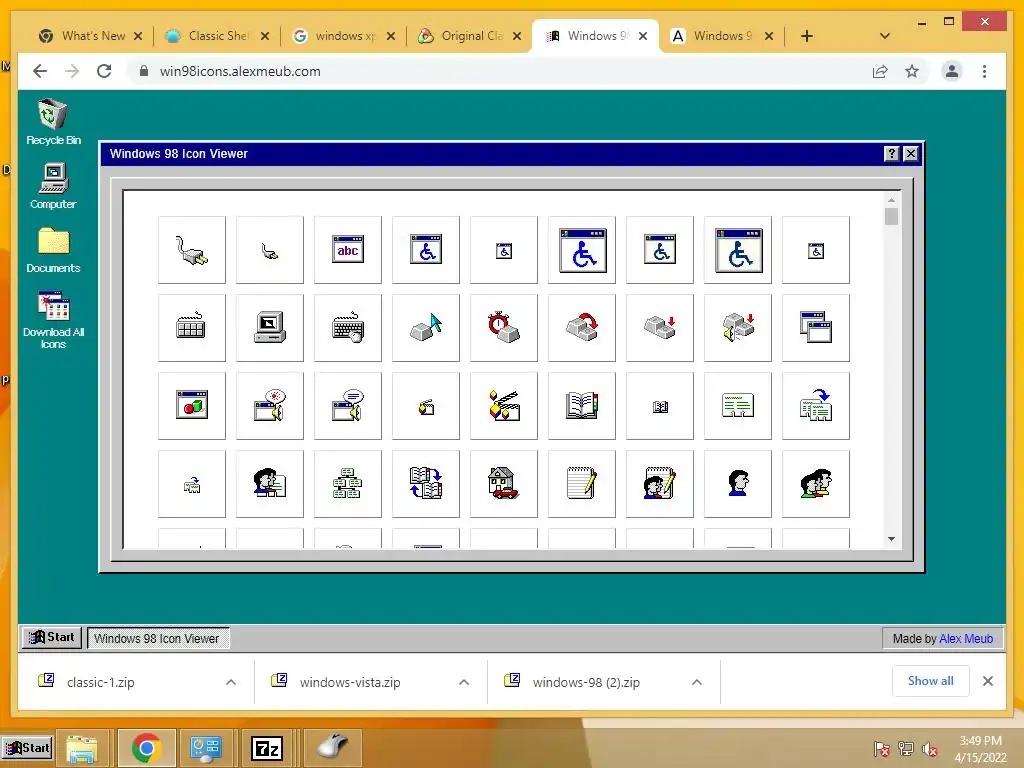Open the 7-Zip icon in Windows taskbar
Screen dimensions: 1024x768
[267, 748]
